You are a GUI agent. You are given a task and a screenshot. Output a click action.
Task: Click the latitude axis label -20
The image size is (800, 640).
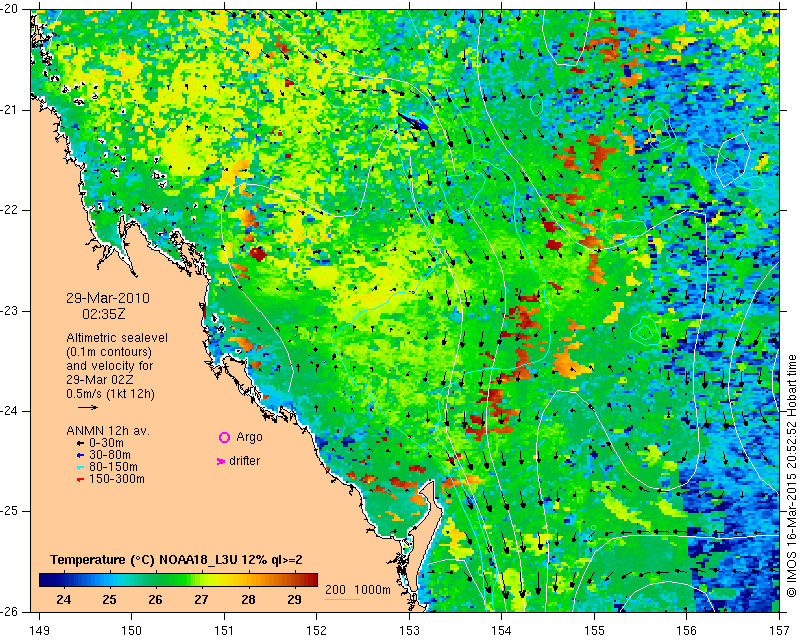[10, 9]
